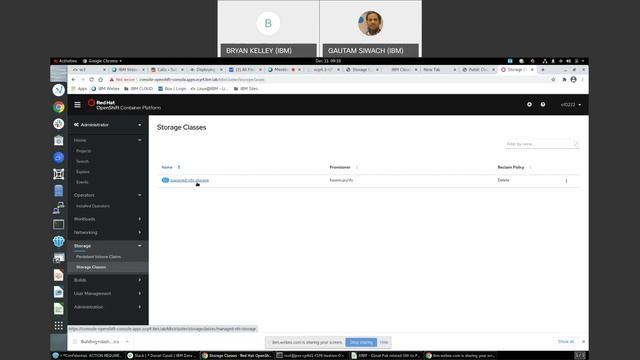640x360 pixels.
Task: Click the SC badge icon in table row
Action: (165, 180)
